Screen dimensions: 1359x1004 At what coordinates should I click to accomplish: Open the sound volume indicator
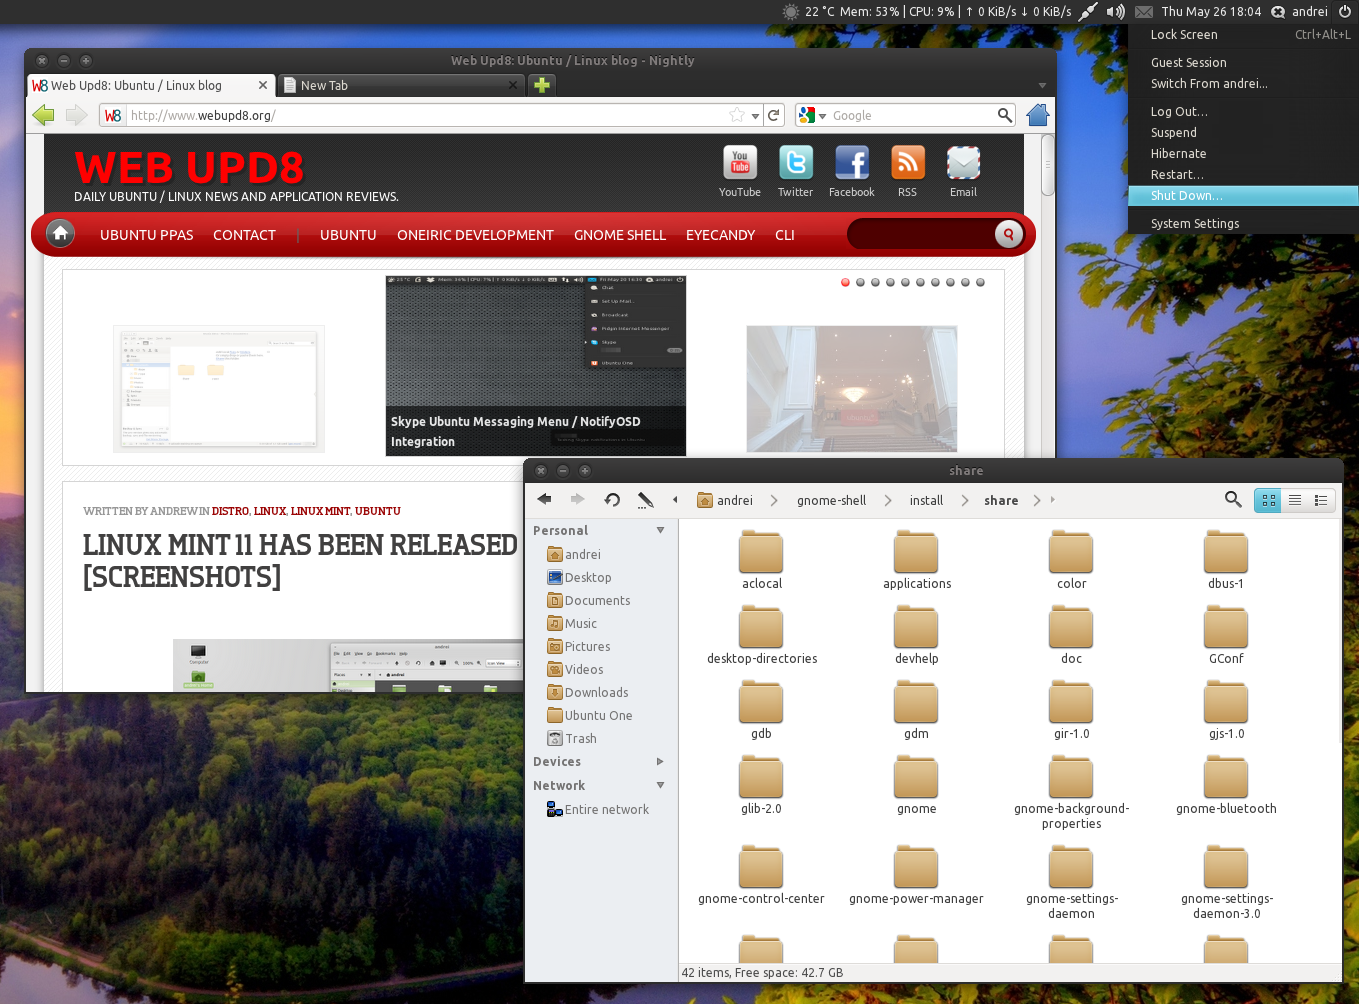pos(1116,12)
